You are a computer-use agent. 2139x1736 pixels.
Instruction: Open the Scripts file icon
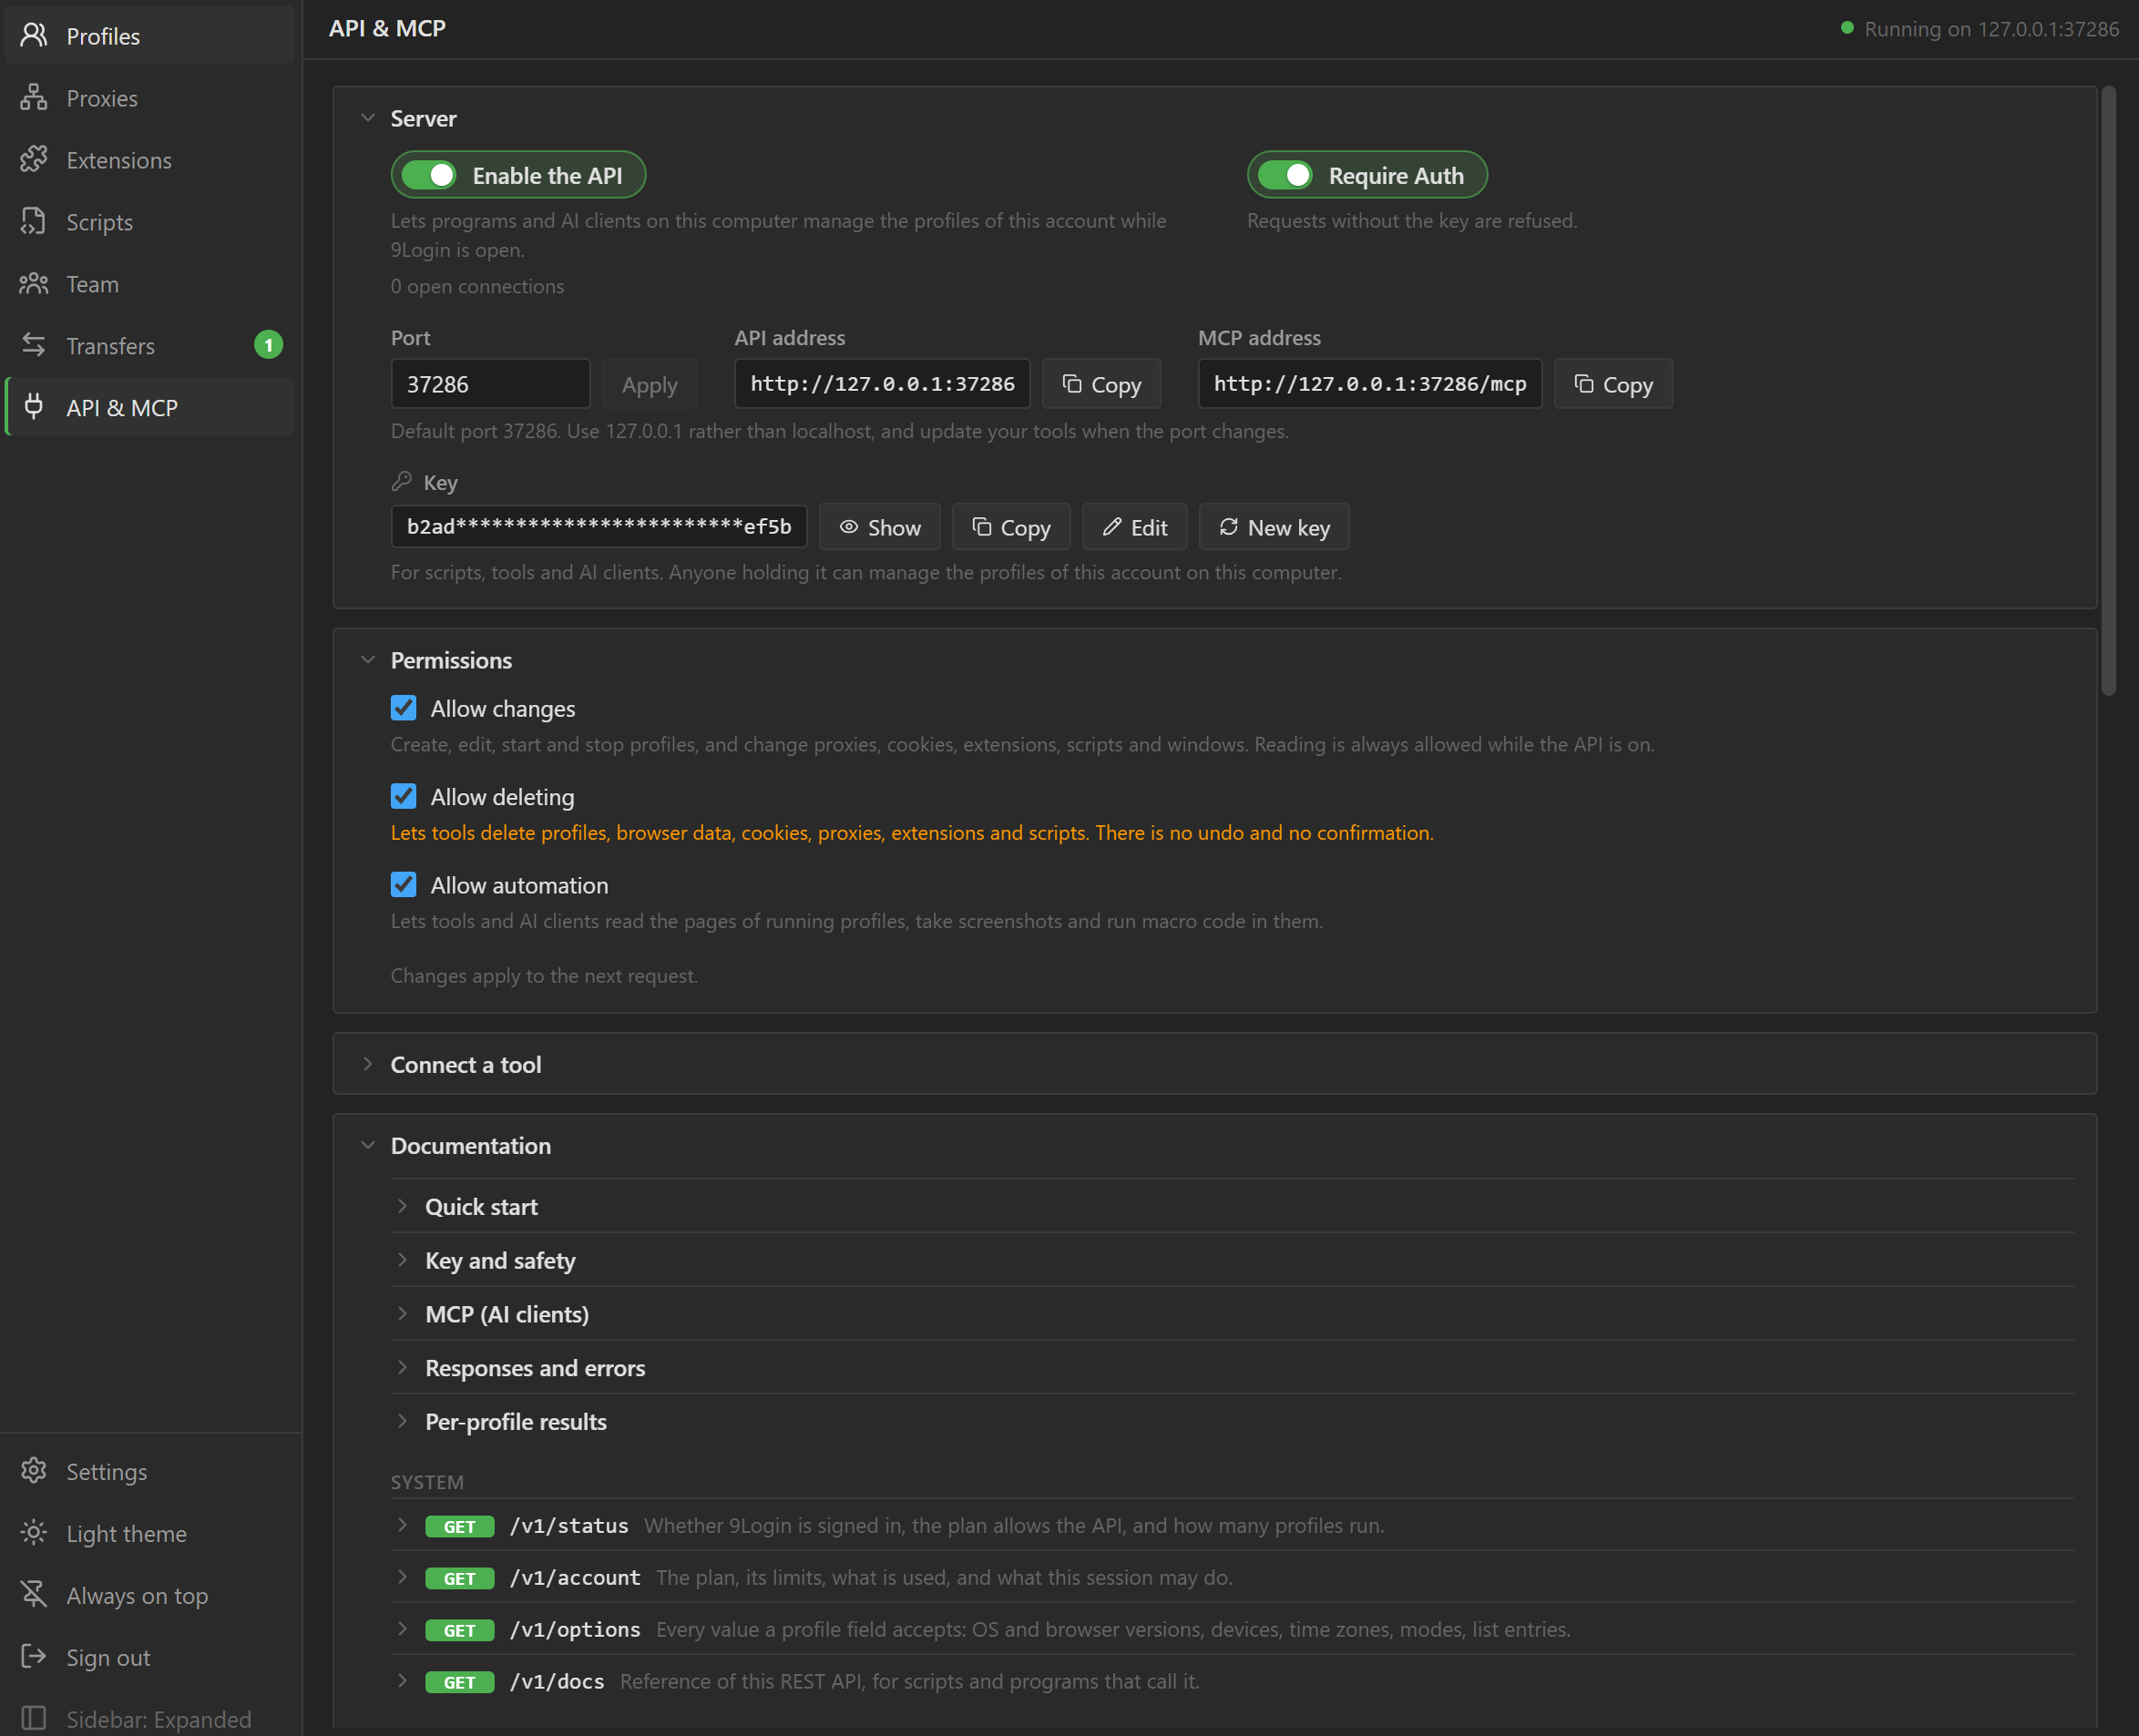[34, 222]
